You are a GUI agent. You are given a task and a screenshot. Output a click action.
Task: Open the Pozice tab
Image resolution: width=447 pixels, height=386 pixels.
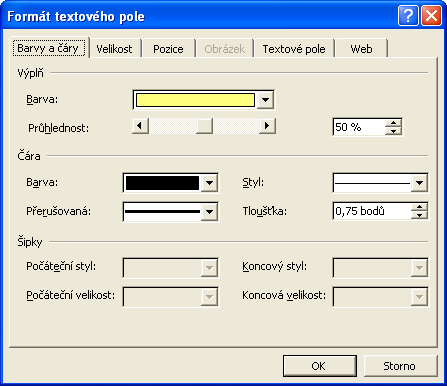pyautogui.click(x=168, y=49)
